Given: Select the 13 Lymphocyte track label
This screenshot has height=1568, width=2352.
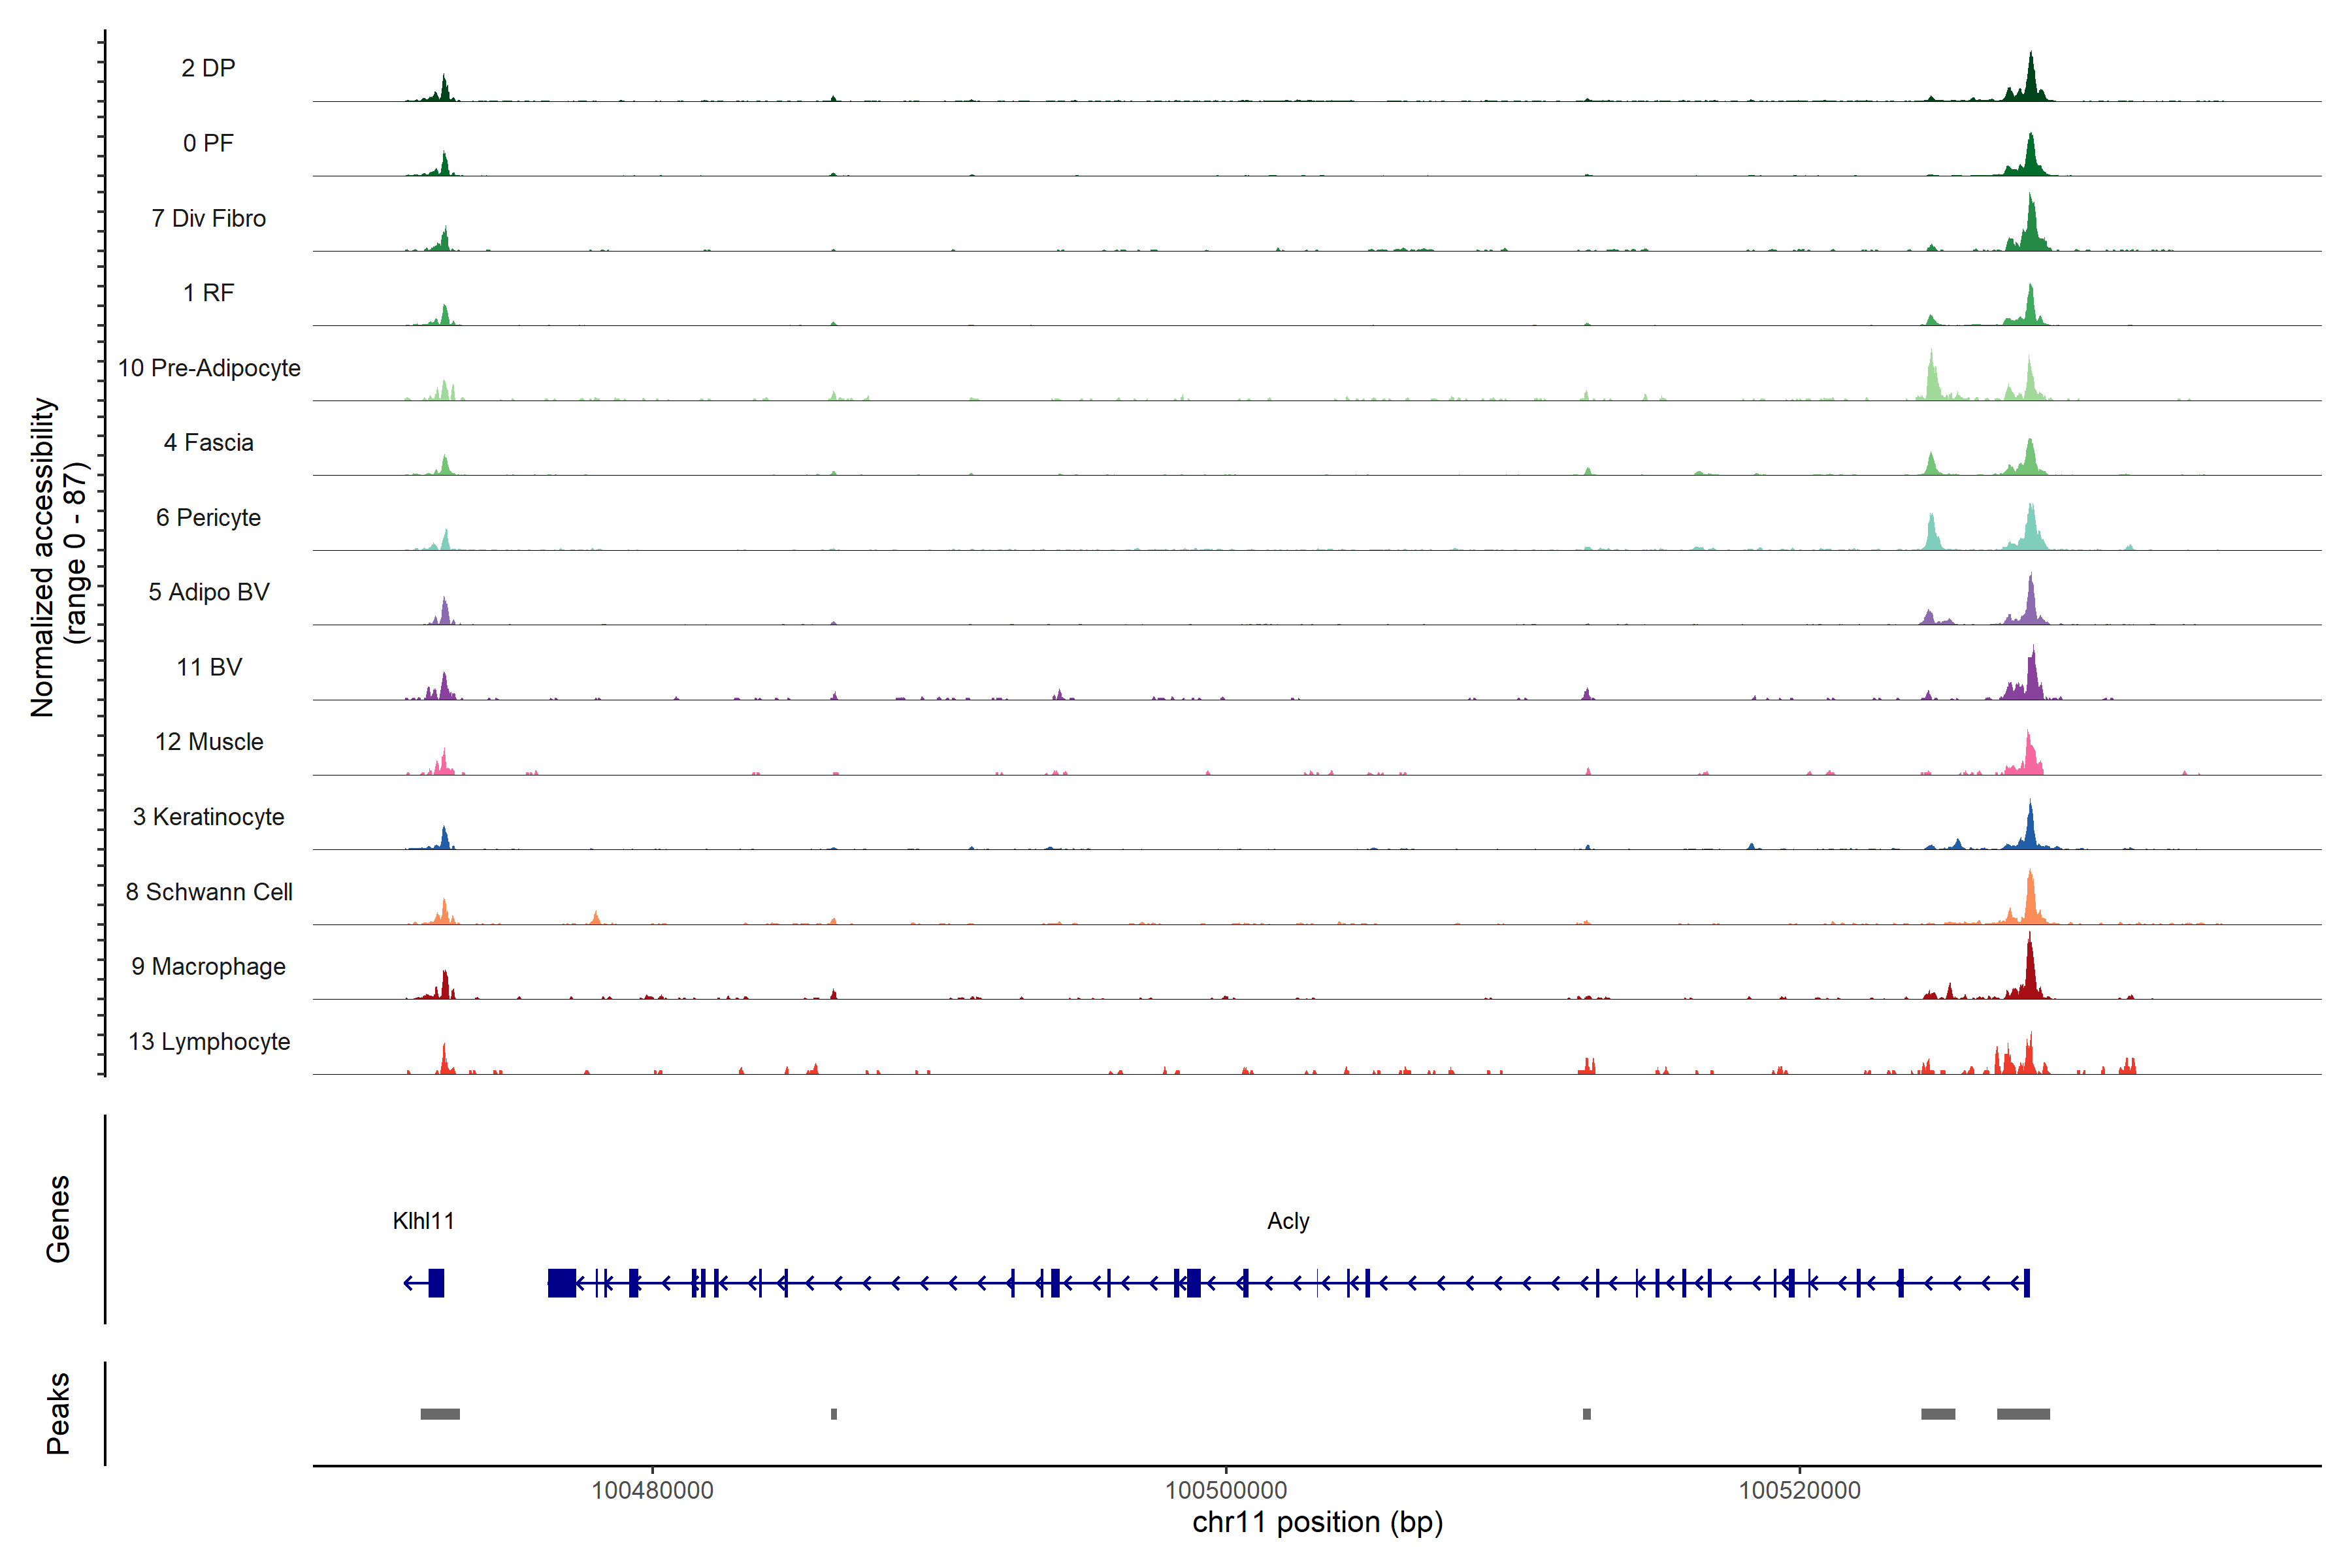Looking at the screenshot, I should point(209,1041).
